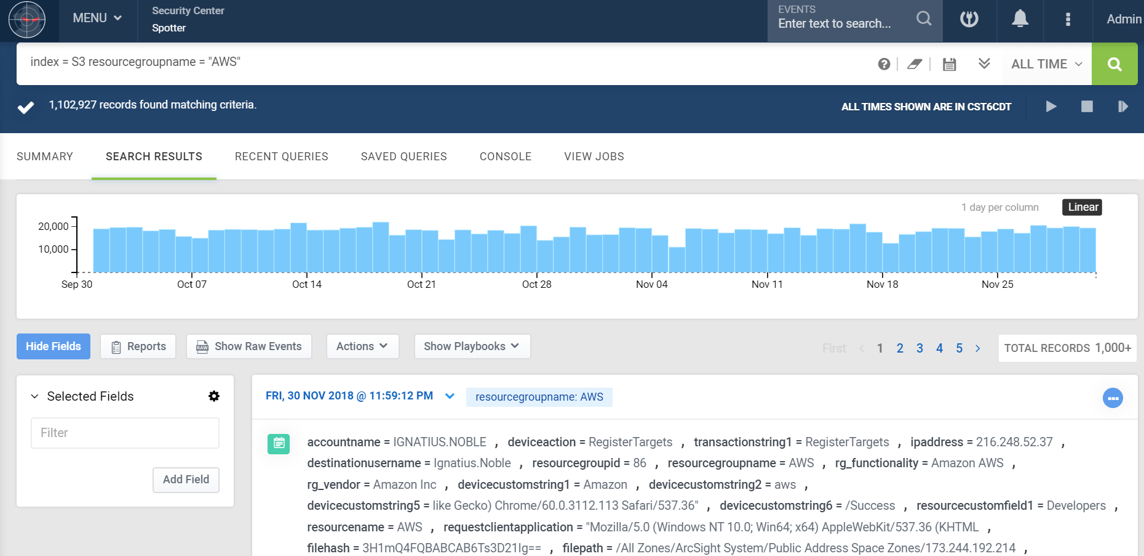Open the plug connector icon in the header
The width and height of the screenshot is (1144, 556).
(969, 19)
